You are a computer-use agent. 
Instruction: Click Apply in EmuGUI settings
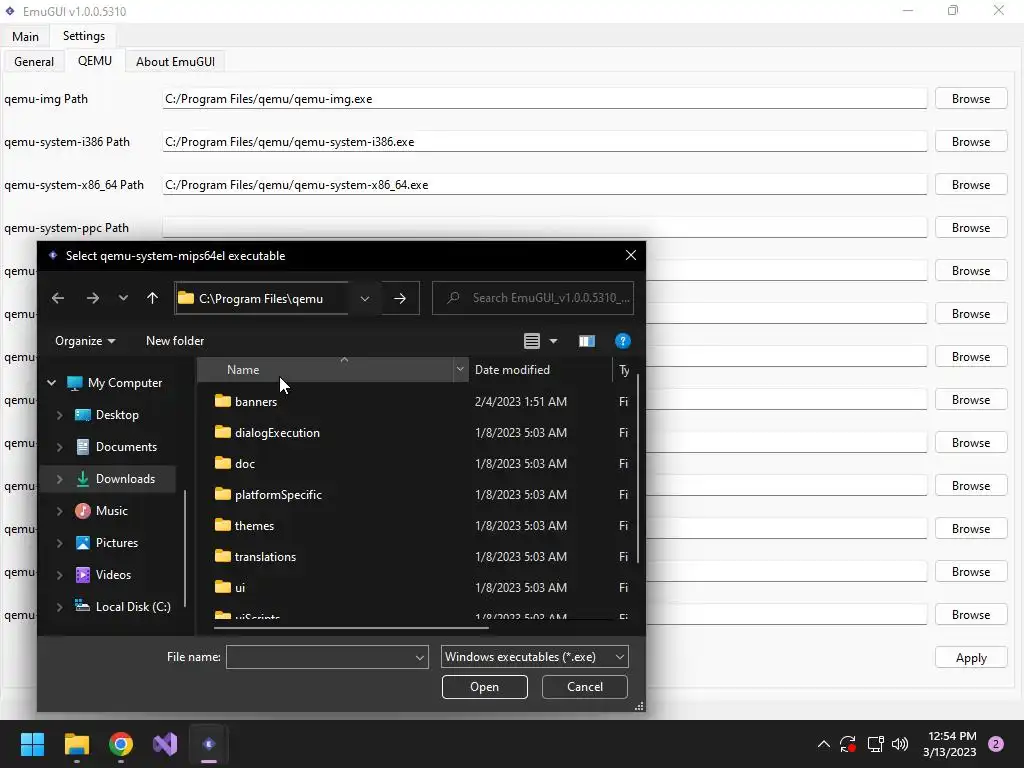tap(970, 658)
